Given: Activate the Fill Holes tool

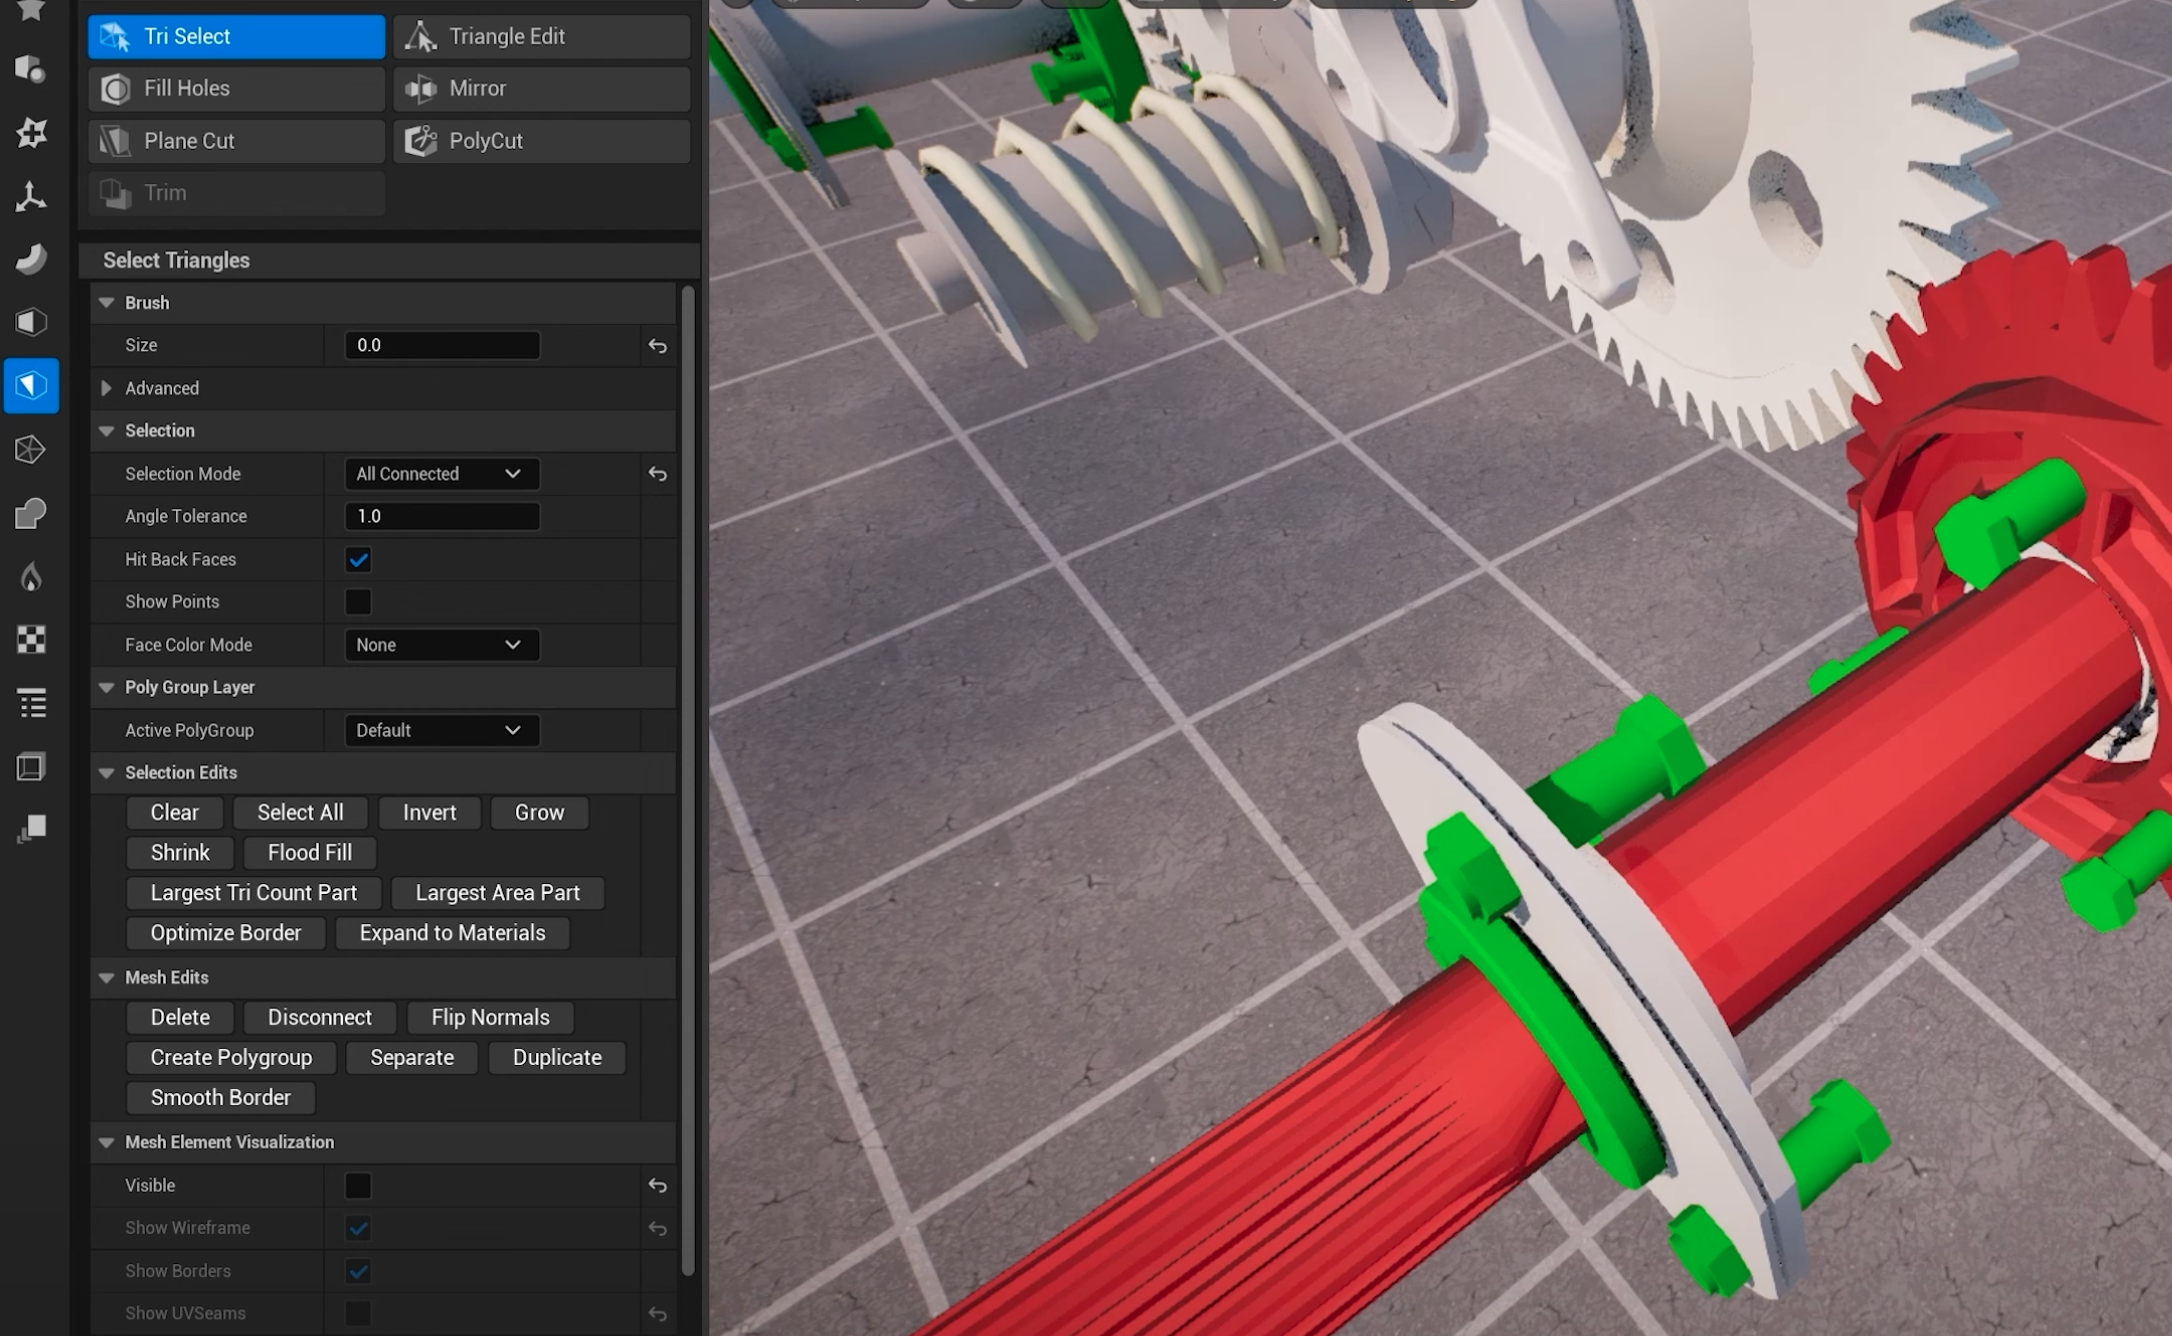Looking at the screenshot, I should (236, 88).
